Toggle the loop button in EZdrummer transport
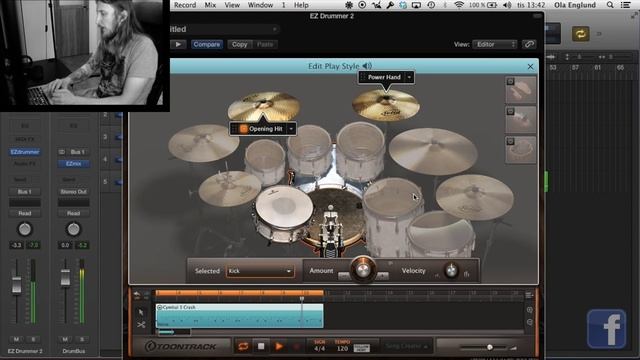Screen dimensions: 640x360 coord(243,347)
